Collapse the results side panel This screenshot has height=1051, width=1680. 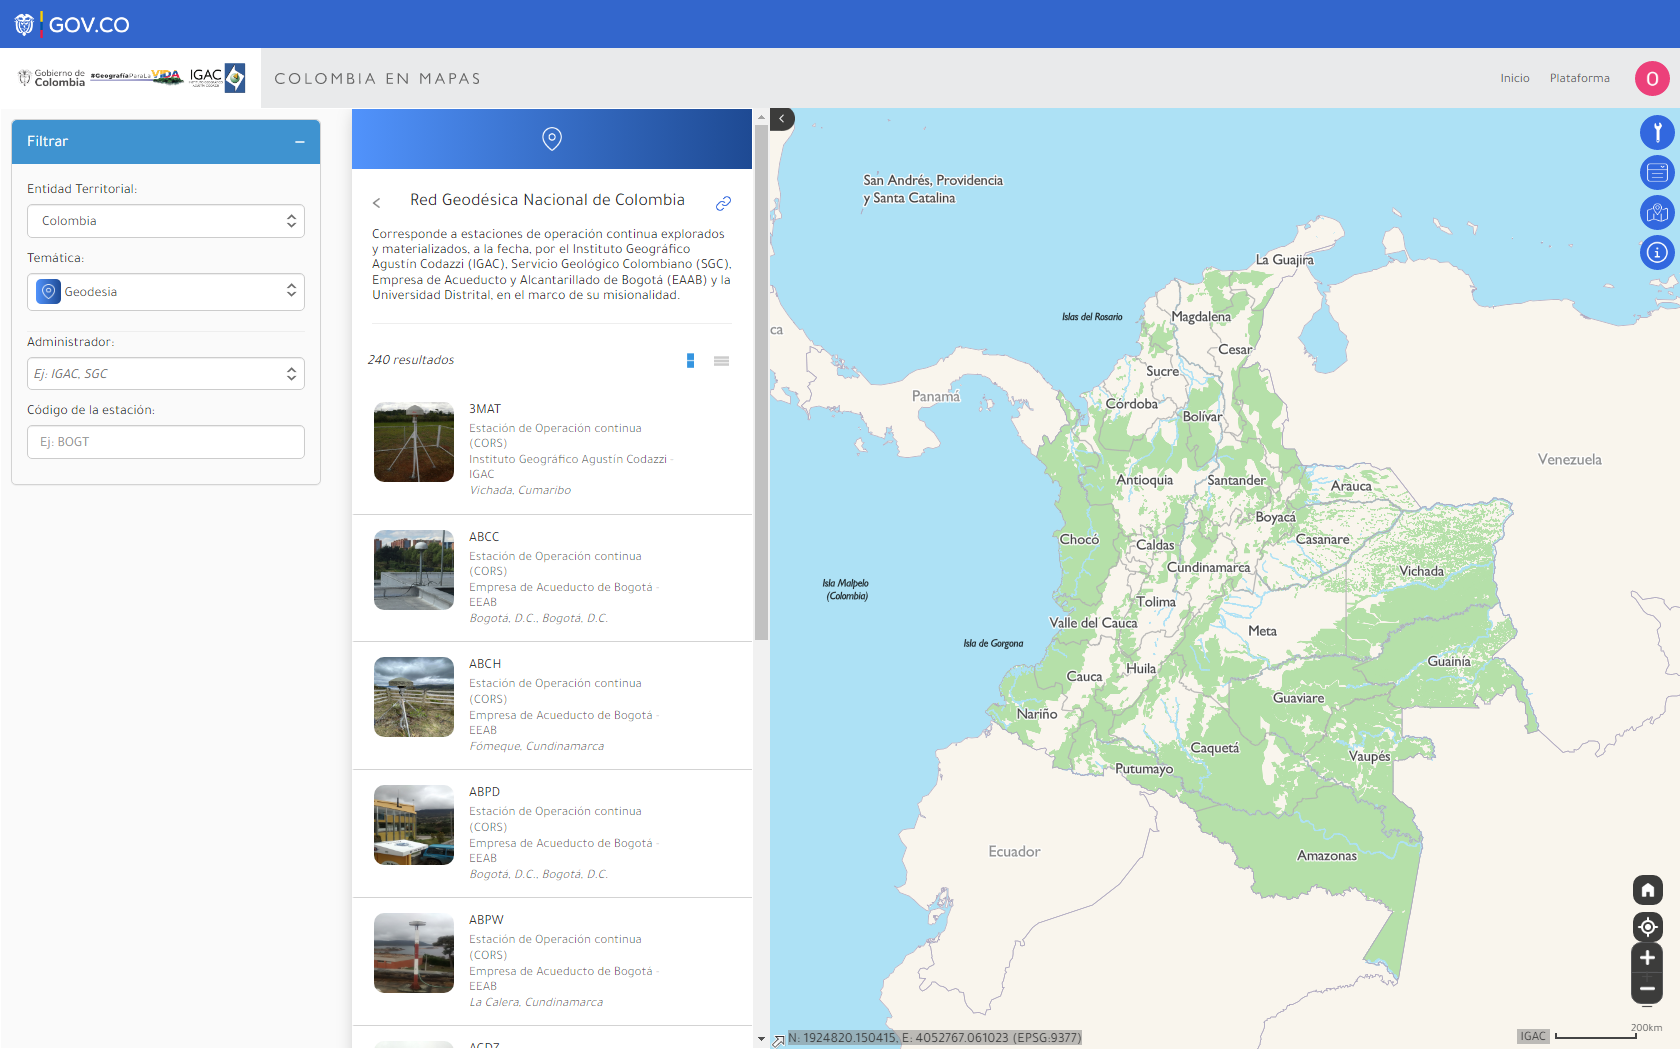point(782,119)
